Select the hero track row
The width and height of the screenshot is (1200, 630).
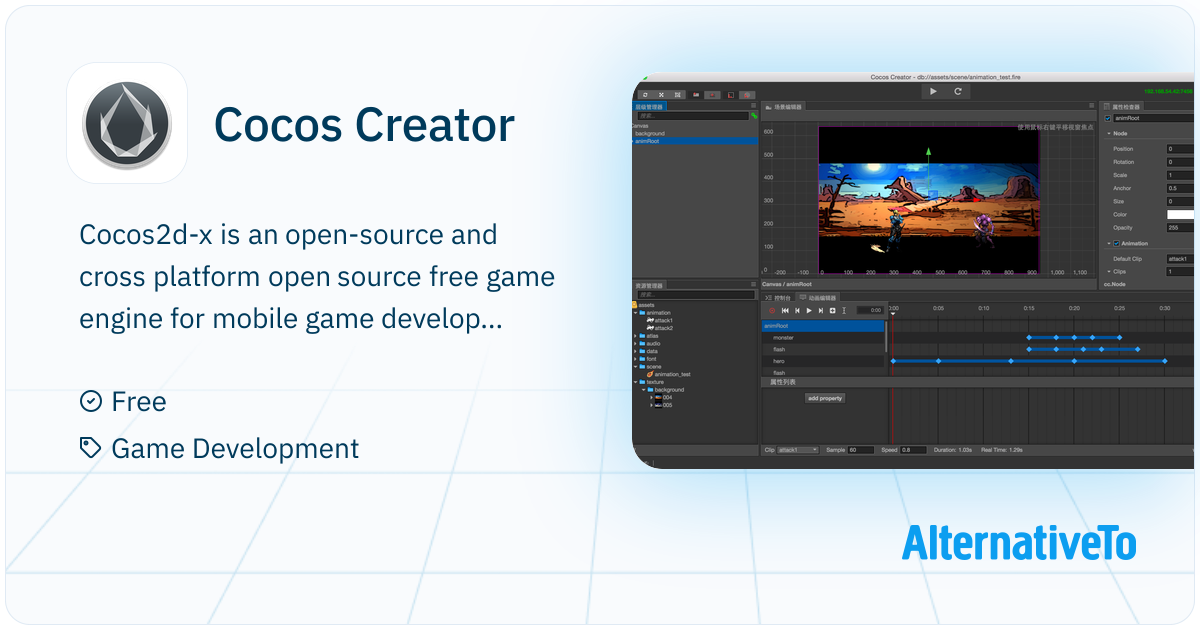(823, 361)
